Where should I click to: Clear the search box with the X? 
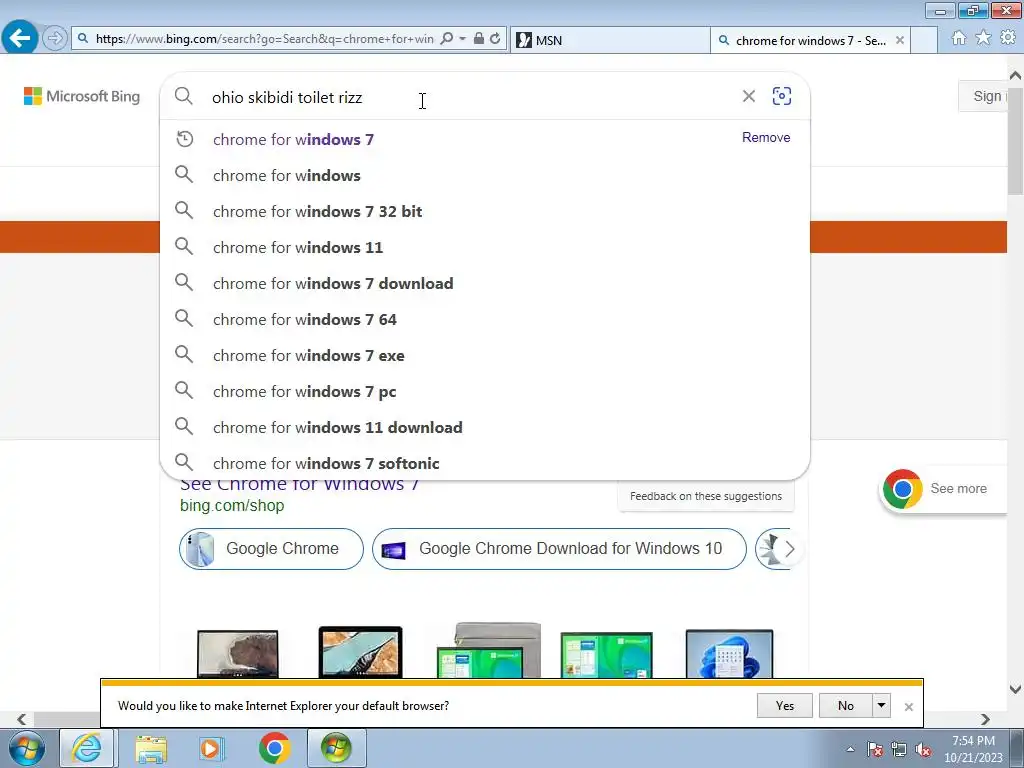coord(748,97)
